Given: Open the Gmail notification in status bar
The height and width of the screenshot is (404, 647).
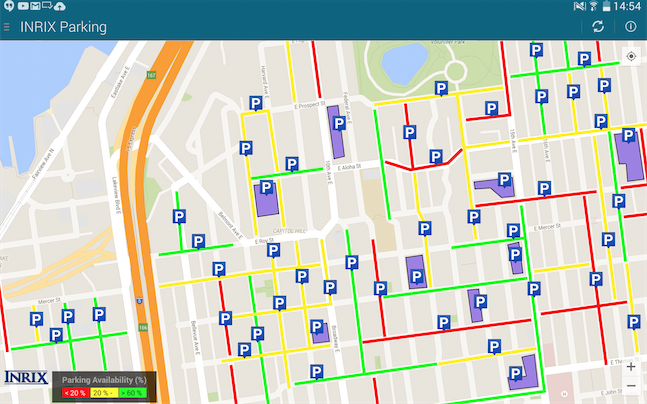Looking at the screenshot, I should pyautogui.click(x=35, y=6).
